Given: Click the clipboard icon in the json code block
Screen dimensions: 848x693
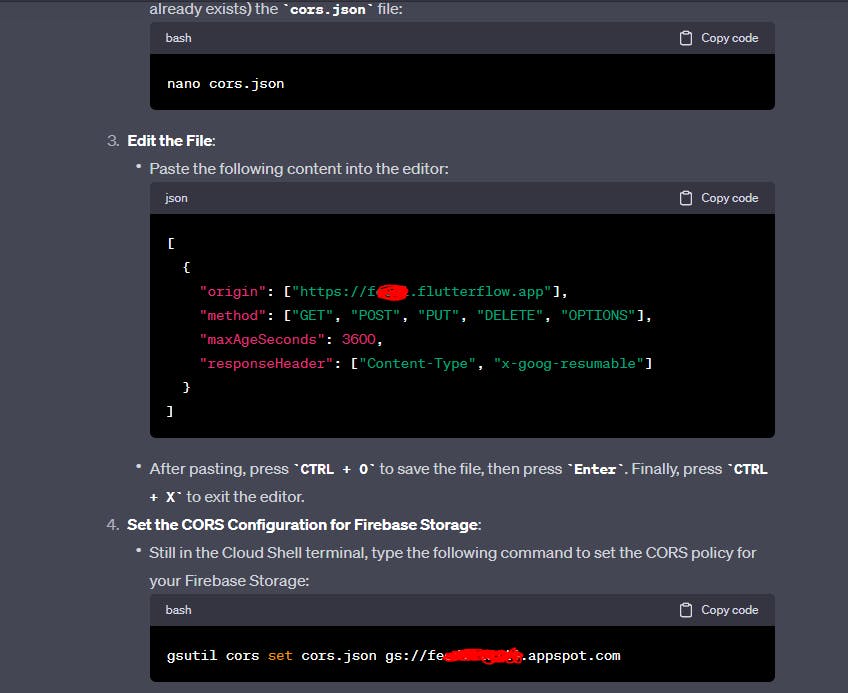Looking at the screenshot, I should pyautogui.click(x=686, y=198).
